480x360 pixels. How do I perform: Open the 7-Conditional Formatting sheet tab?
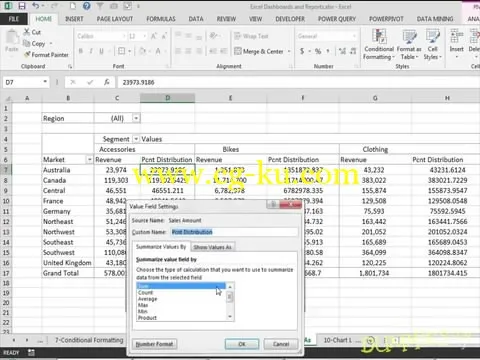coord(89,340)
